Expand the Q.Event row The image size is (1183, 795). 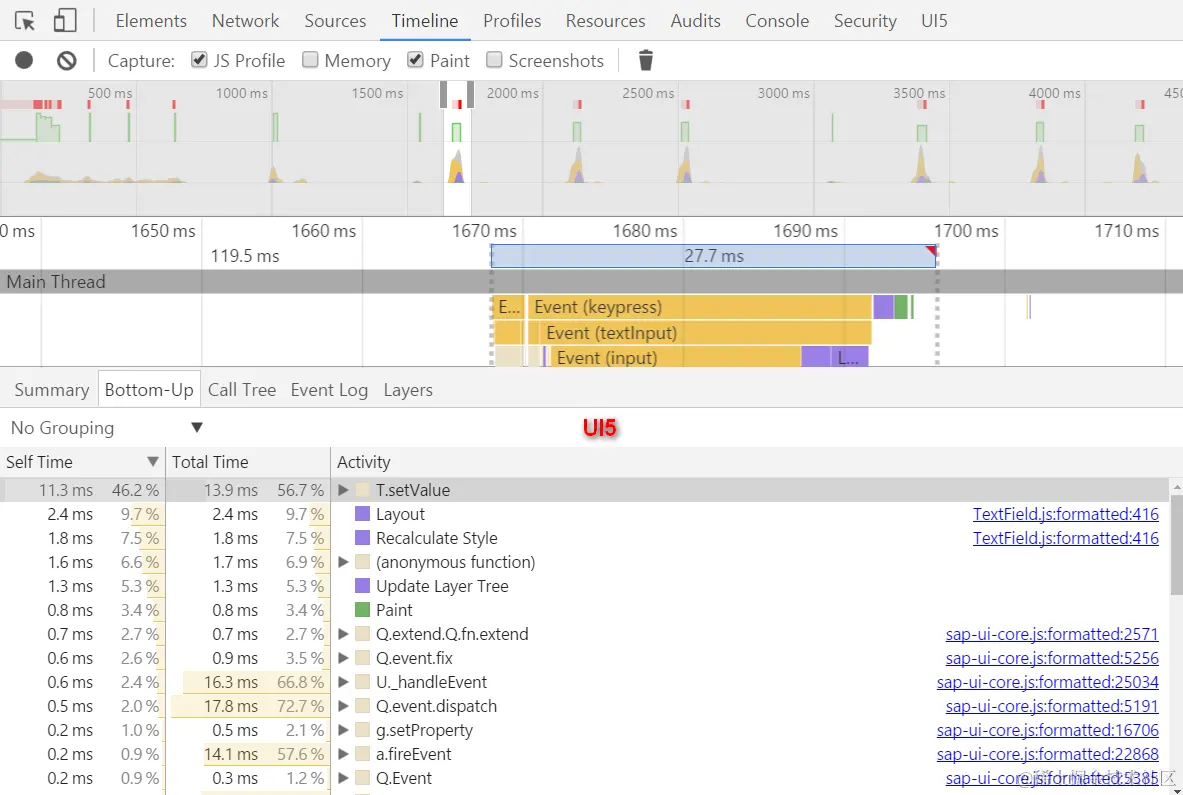click(343, 778)
